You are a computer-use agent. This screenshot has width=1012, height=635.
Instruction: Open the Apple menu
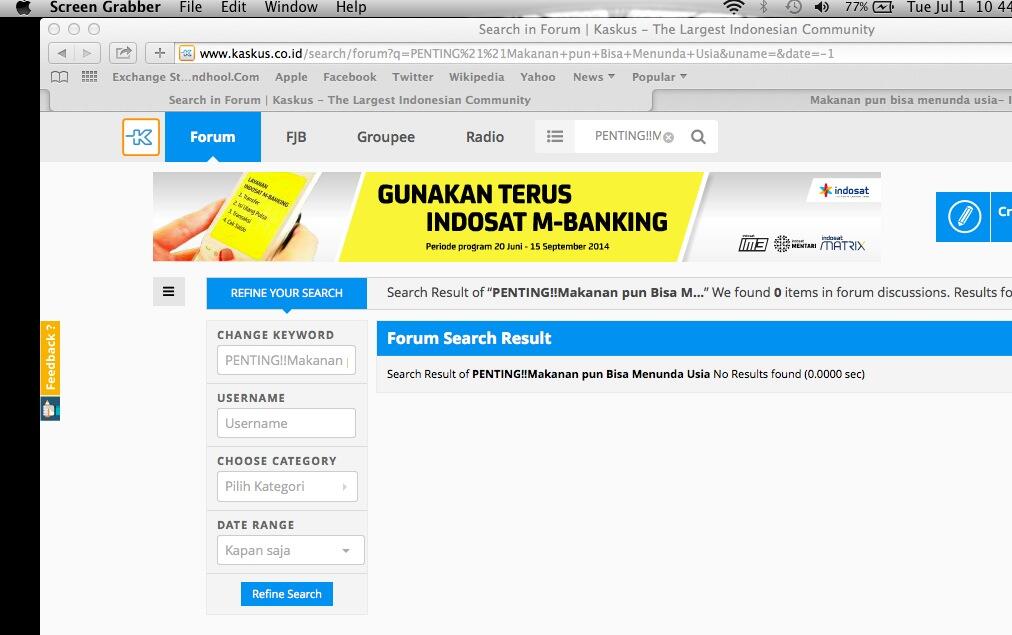[23, 8]
